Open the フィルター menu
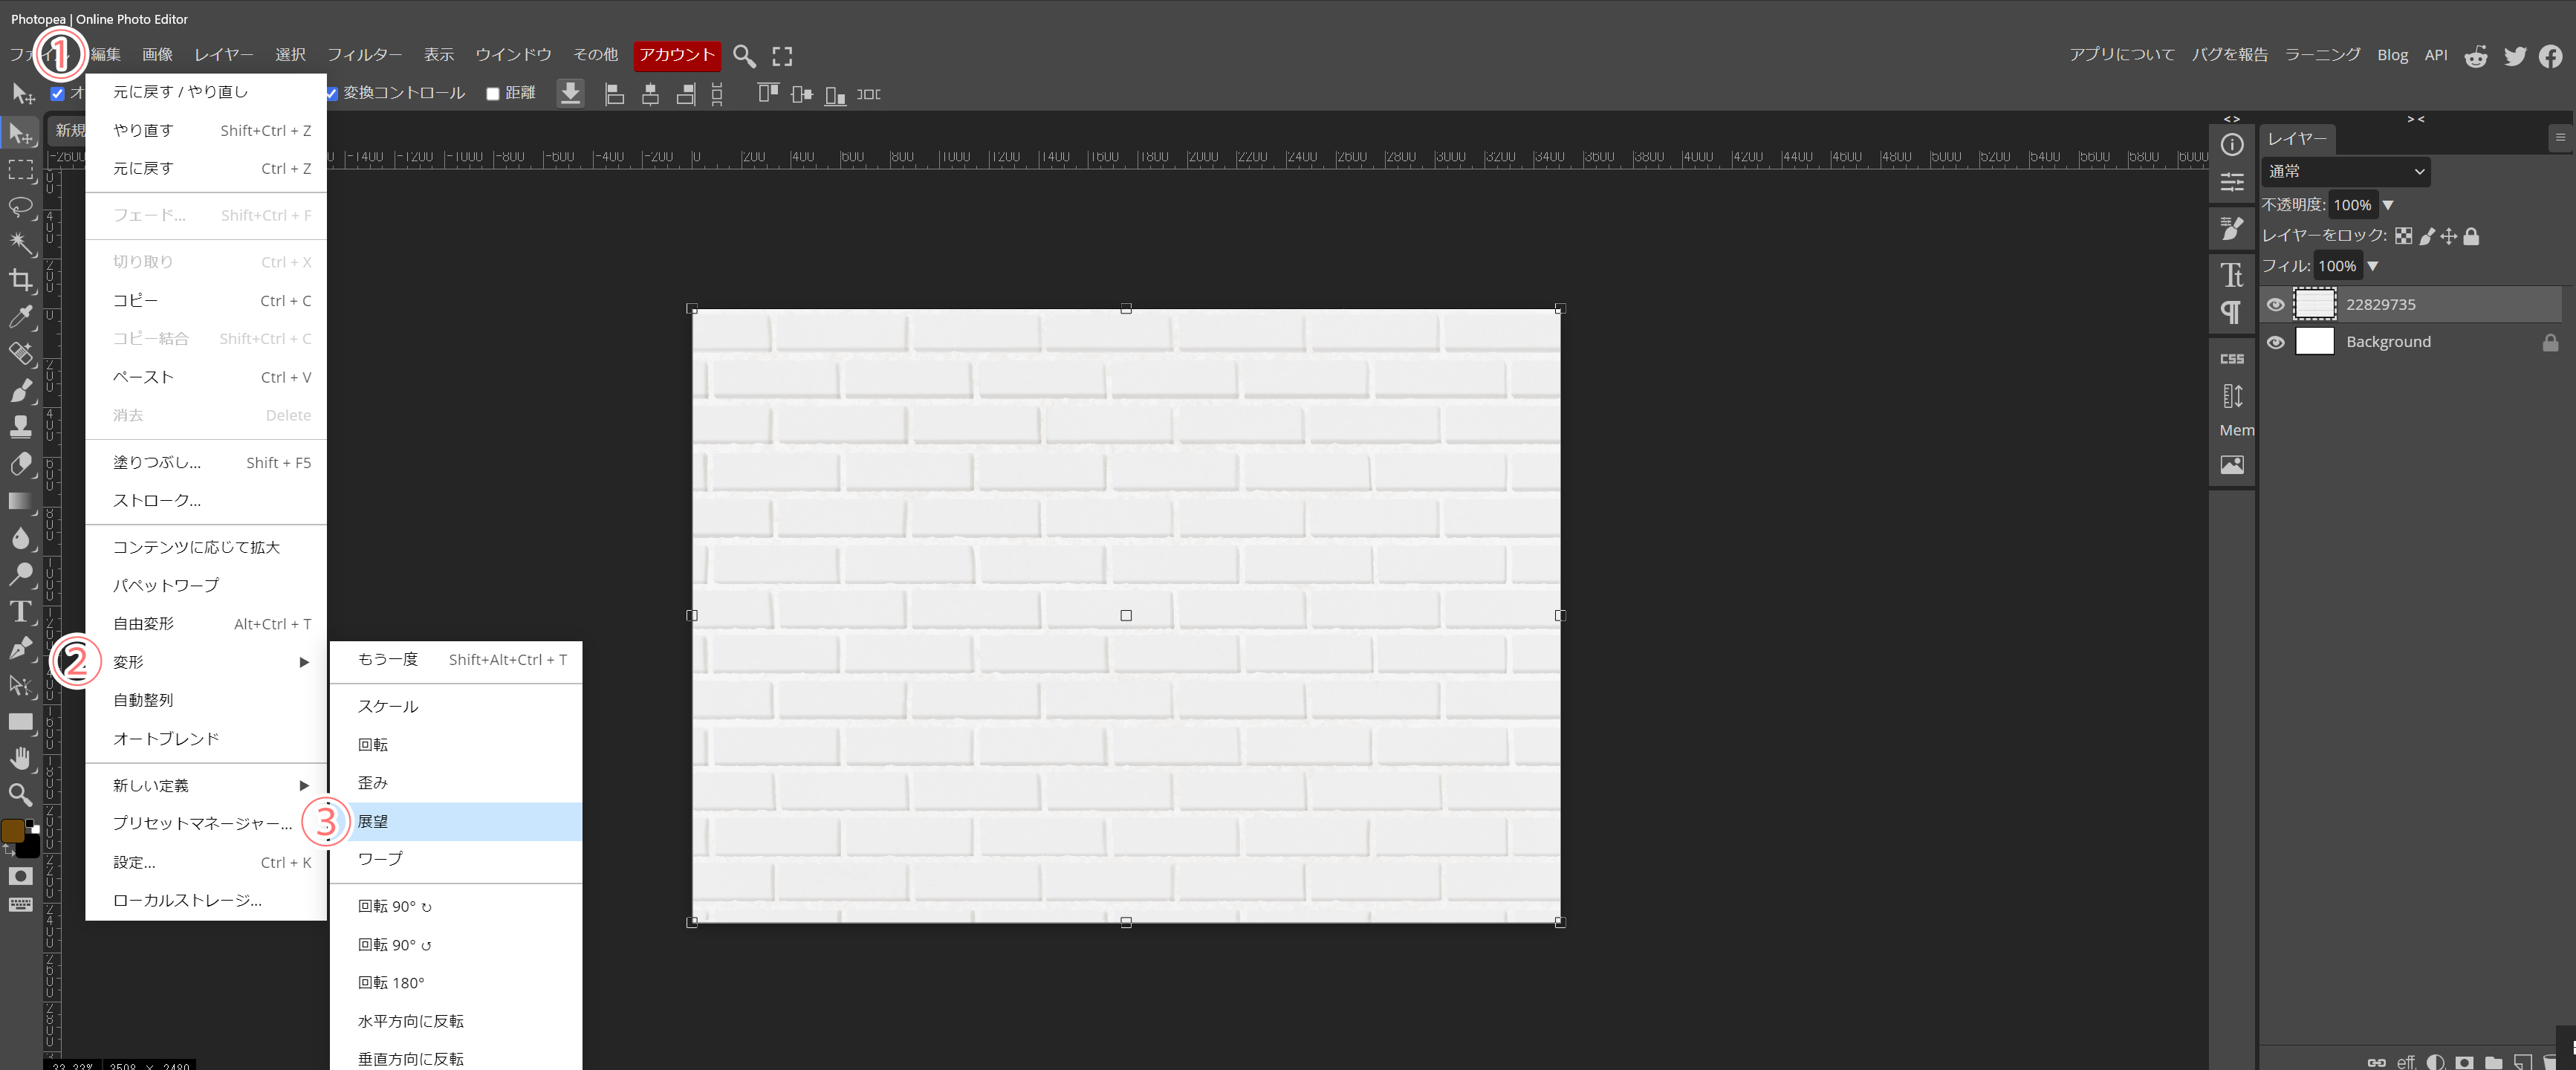 point(364,55)
